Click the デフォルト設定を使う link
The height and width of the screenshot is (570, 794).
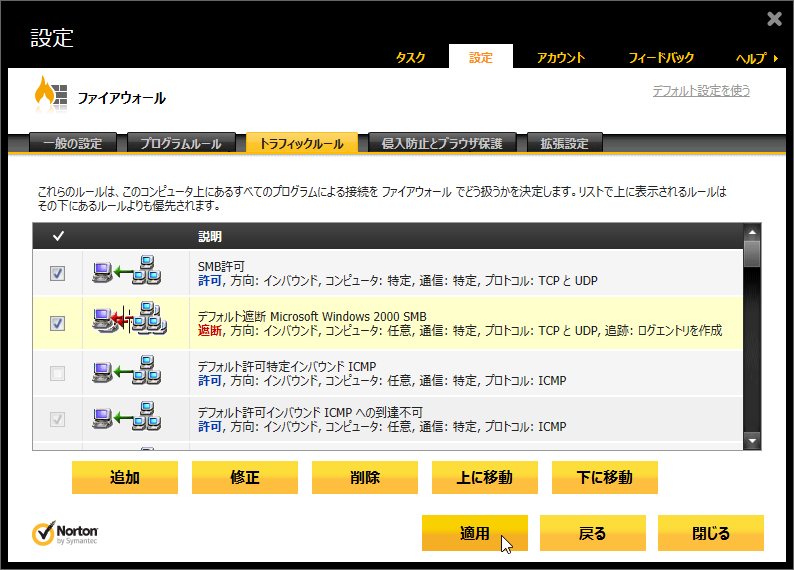pos(700,91)
